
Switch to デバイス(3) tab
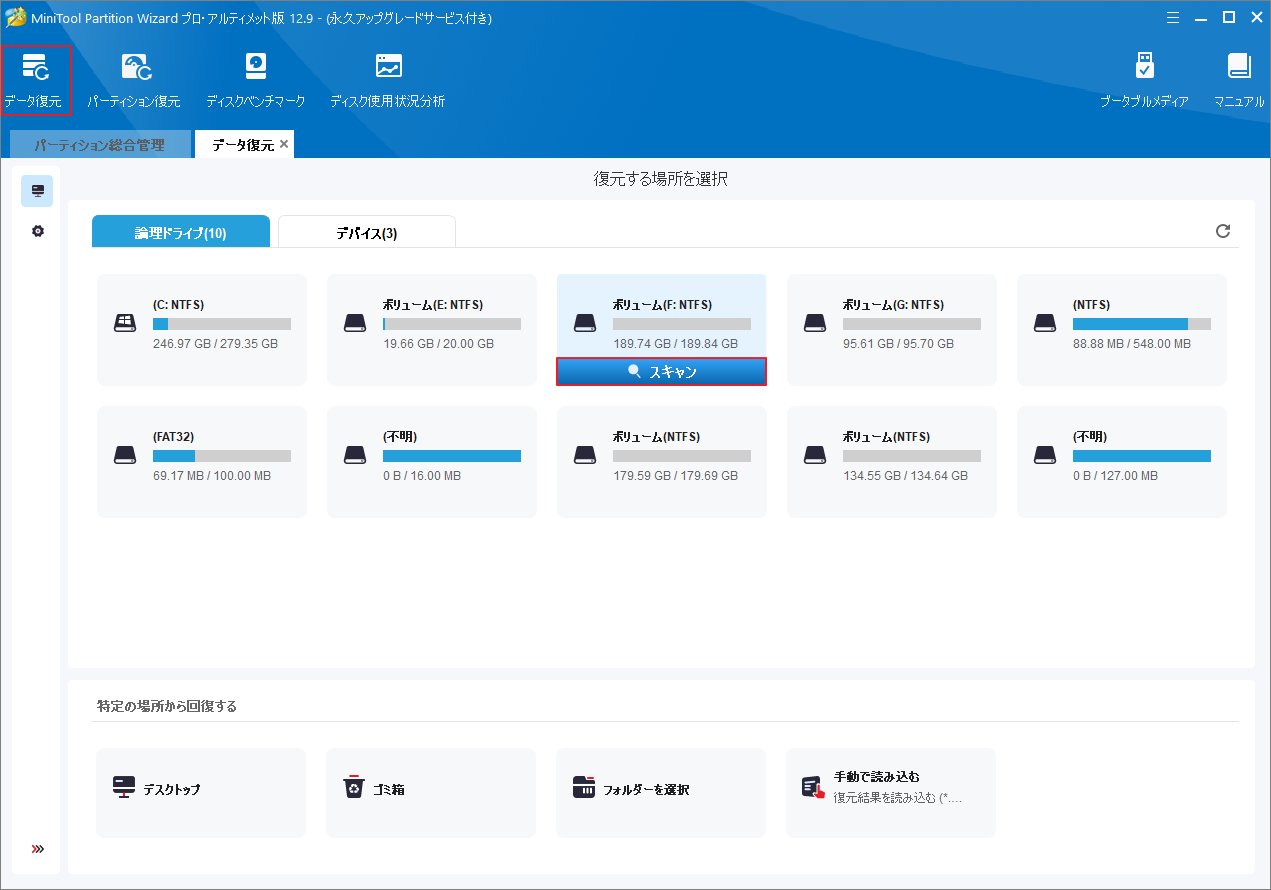pyautogui.click(x=367, y=232)
